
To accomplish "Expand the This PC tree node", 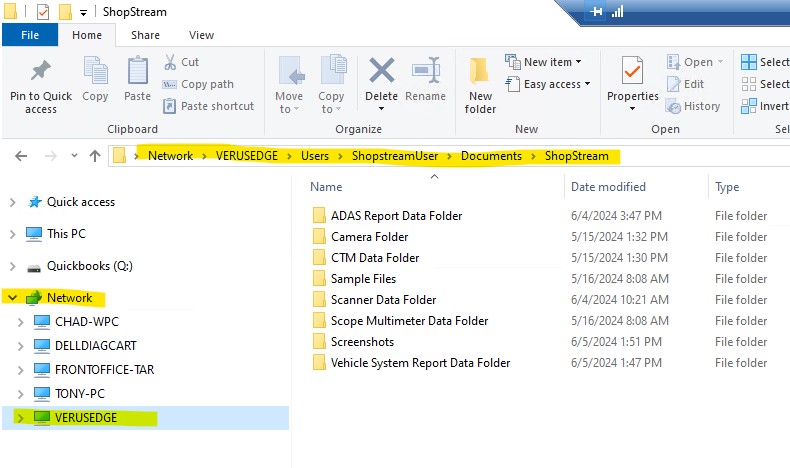I will click(12, 234).
